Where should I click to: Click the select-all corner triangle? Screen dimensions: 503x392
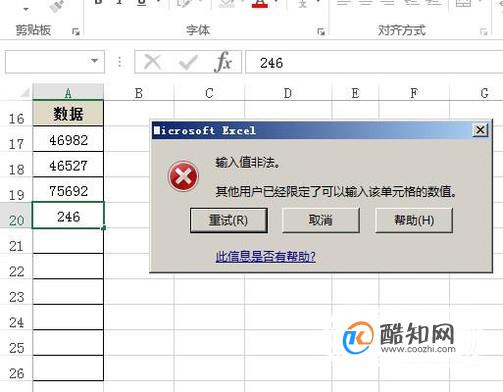click(25, 93)
